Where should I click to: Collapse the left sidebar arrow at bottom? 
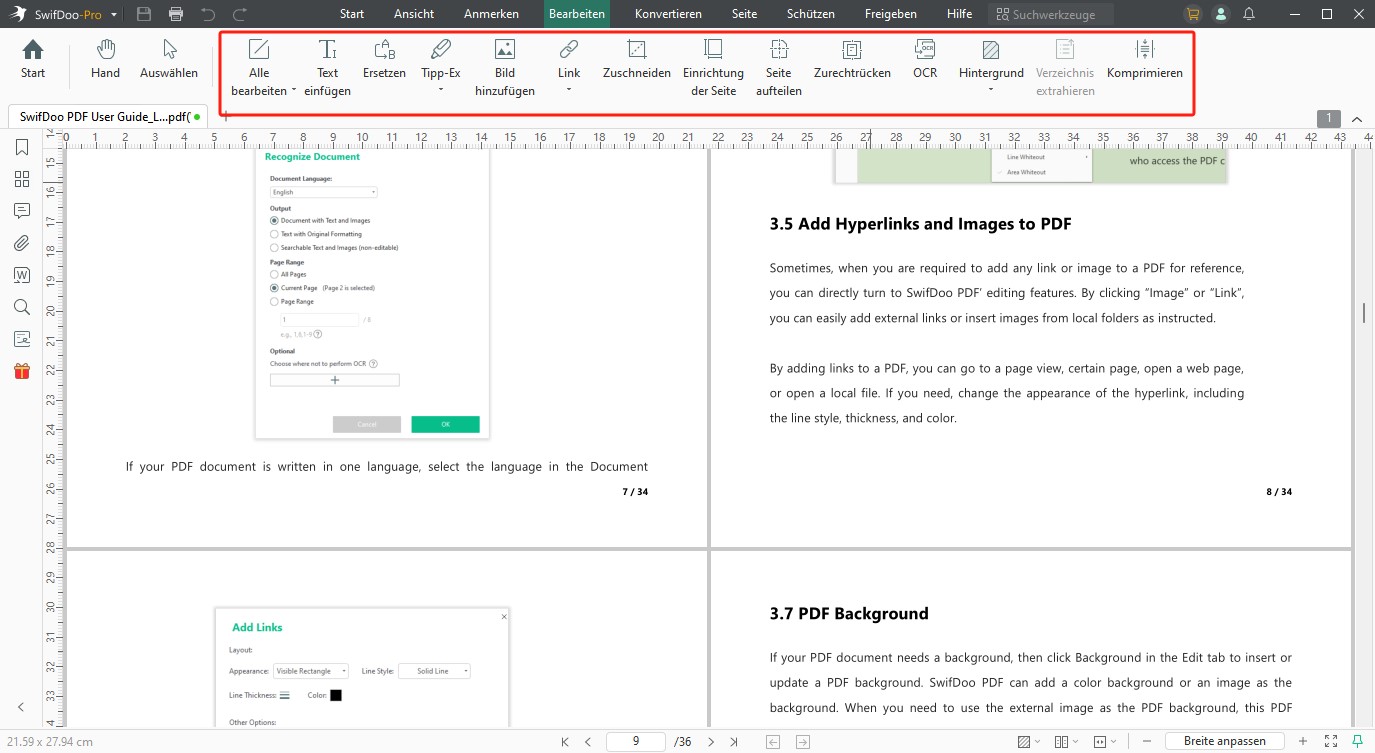(x=21, y=706)
